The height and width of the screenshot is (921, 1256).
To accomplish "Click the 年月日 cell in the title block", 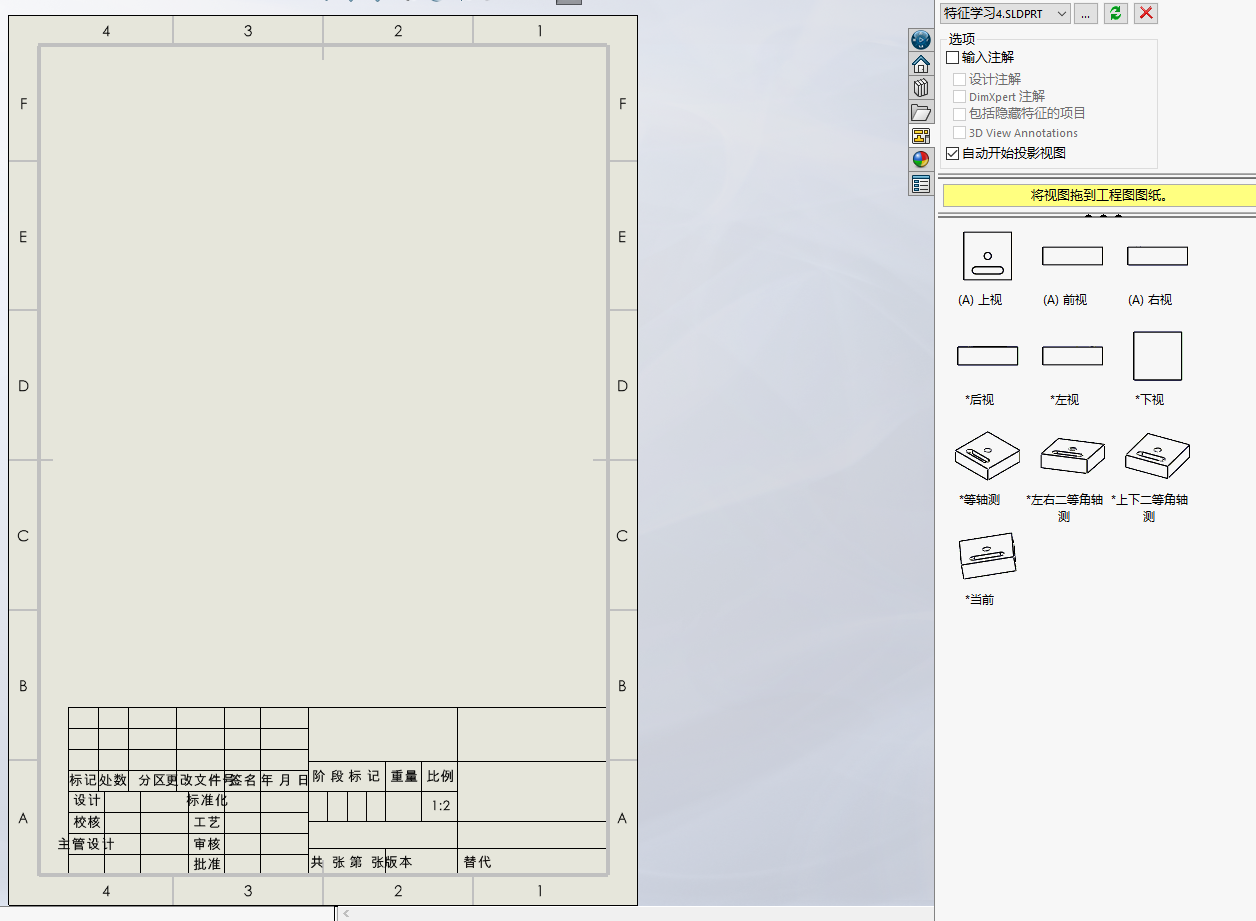I will pos(285,780).
